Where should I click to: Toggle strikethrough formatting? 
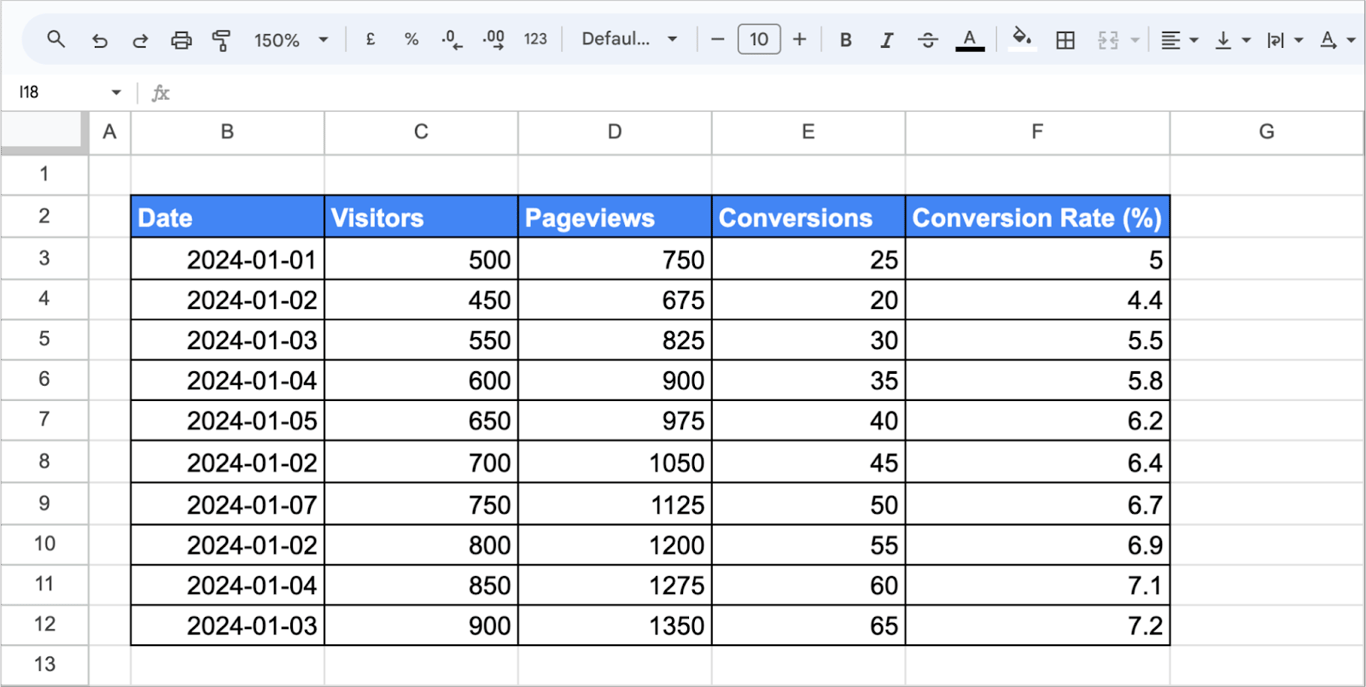pos(928,40)
